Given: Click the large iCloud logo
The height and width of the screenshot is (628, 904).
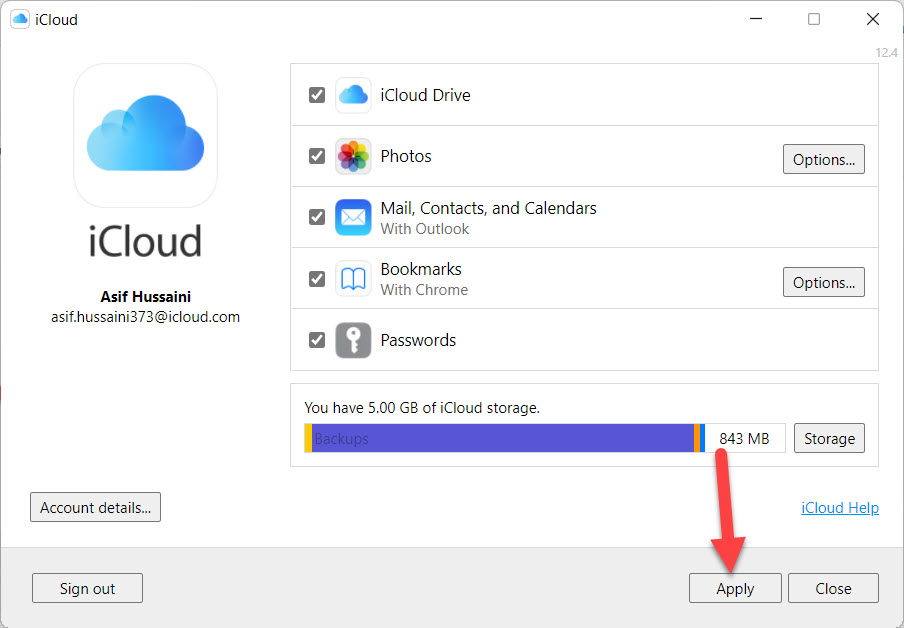Looking at the screenshot, I should (145, 135).
